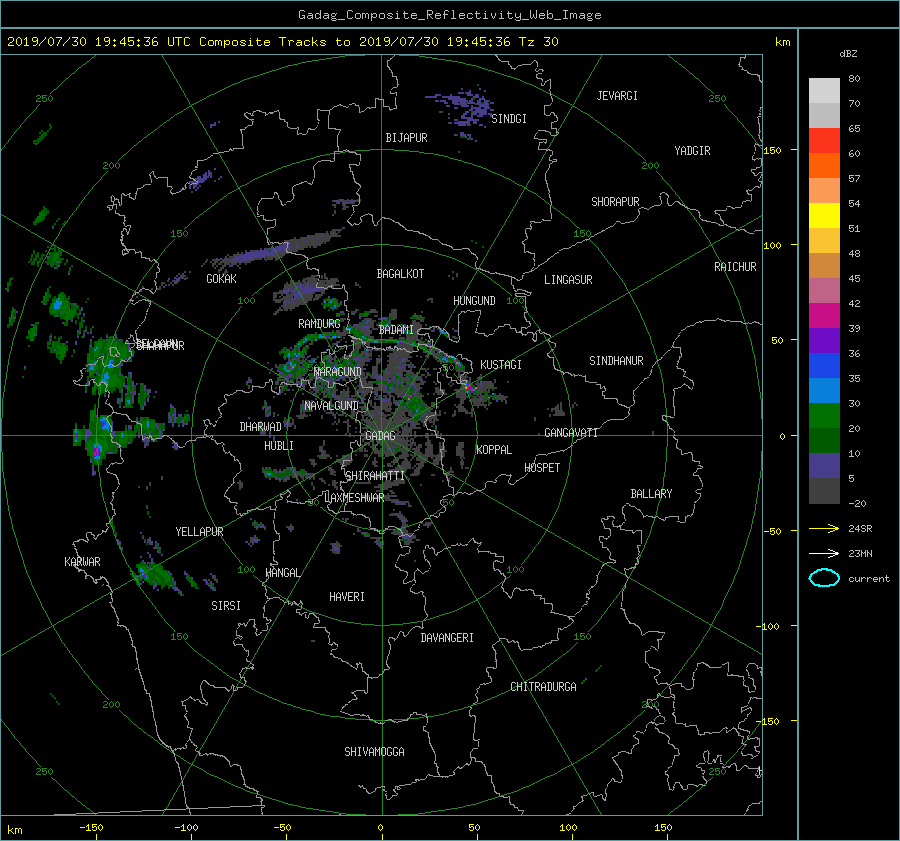Click the LAXMESHWAR city label

pyautogui.click(x=354, y=498)
